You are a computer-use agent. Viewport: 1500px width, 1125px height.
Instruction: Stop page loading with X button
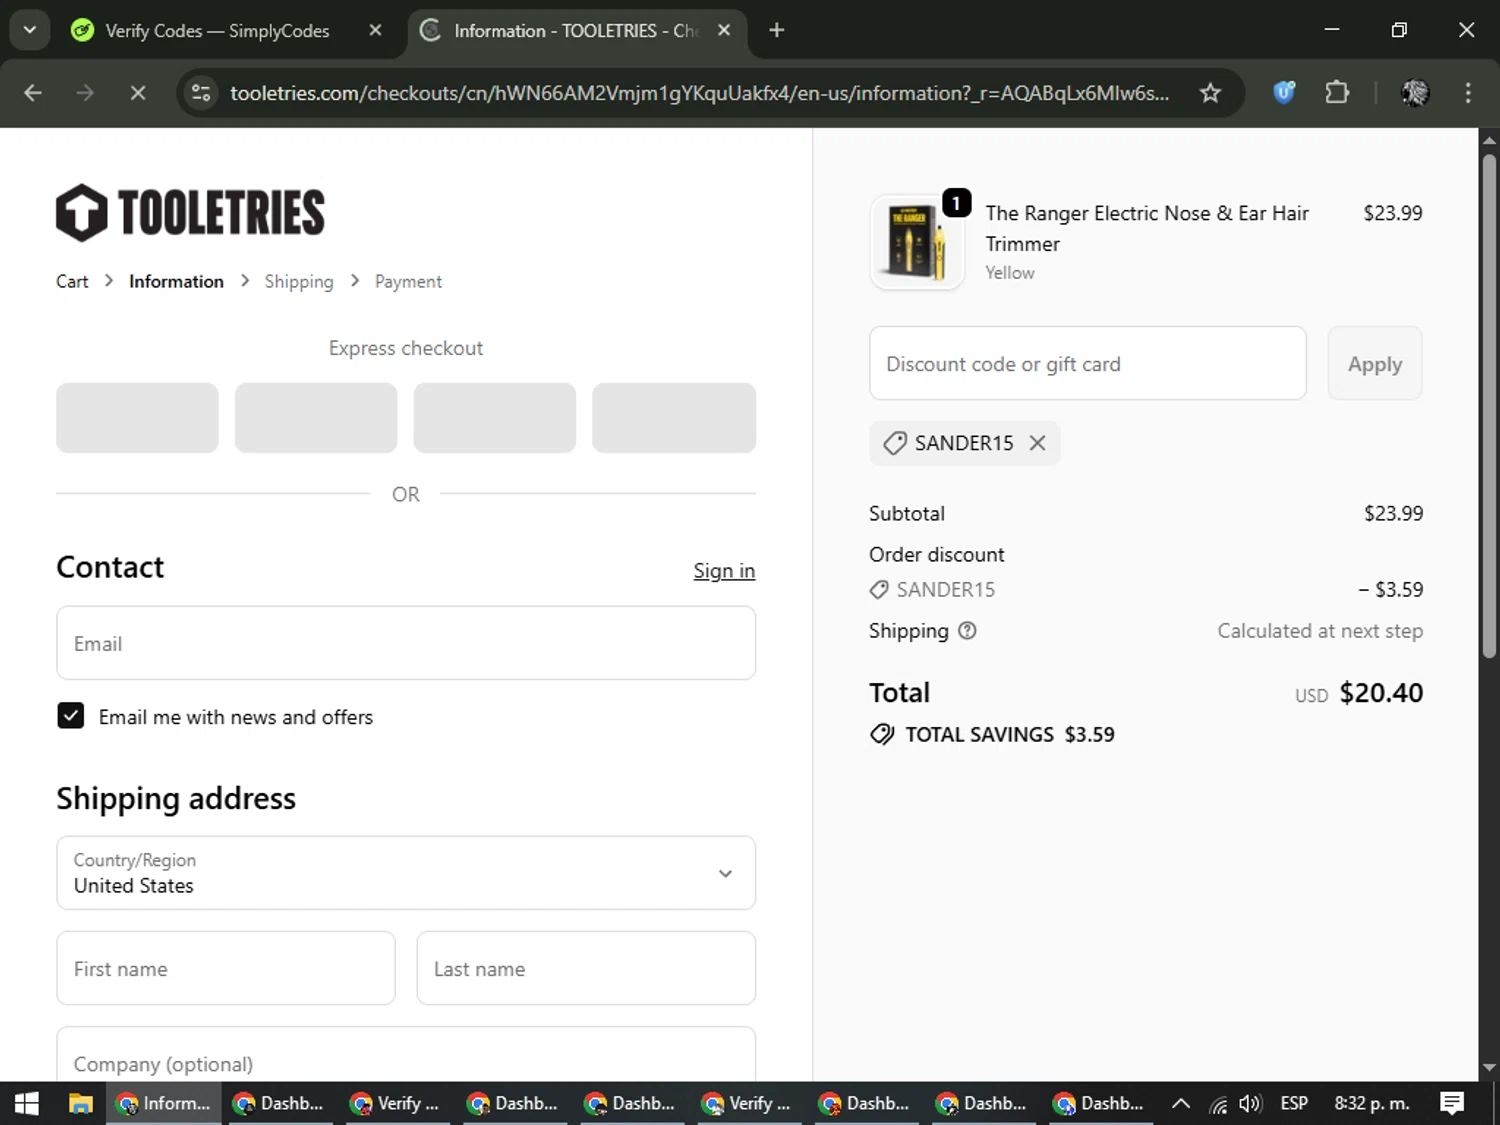click(138, 93)
